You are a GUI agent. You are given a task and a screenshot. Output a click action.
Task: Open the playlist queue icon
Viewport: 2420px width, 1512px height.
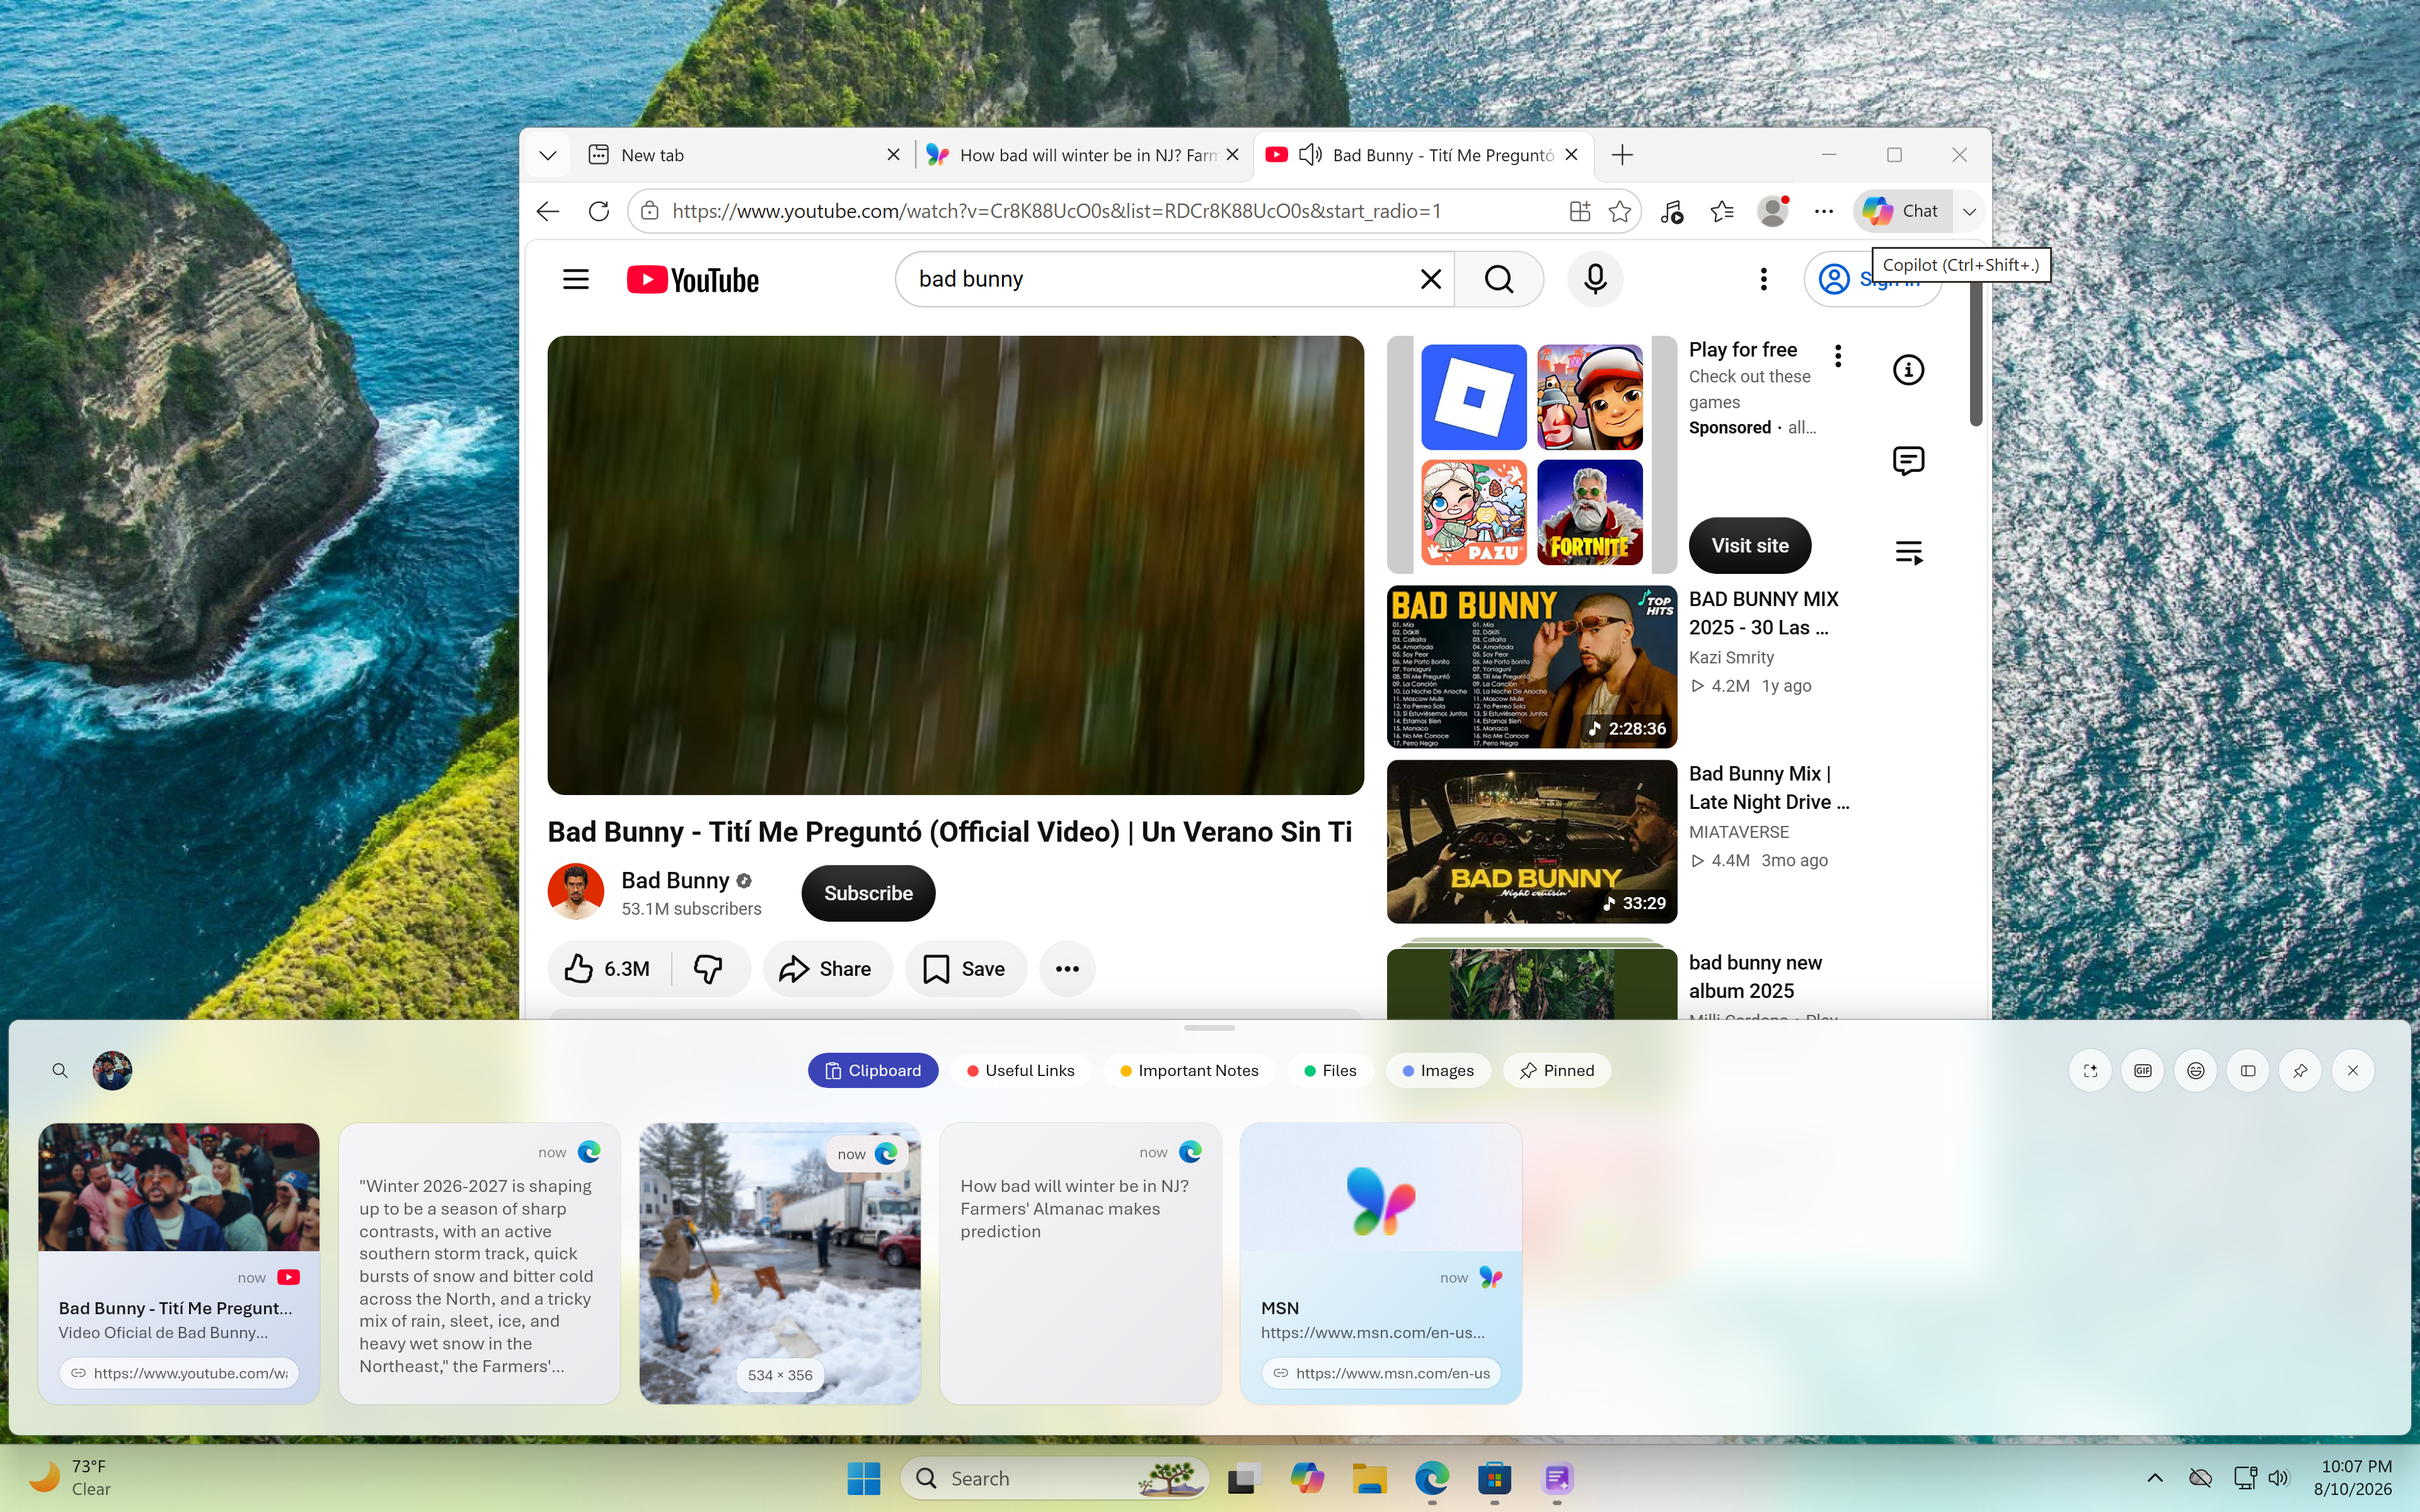[1908, 552]
